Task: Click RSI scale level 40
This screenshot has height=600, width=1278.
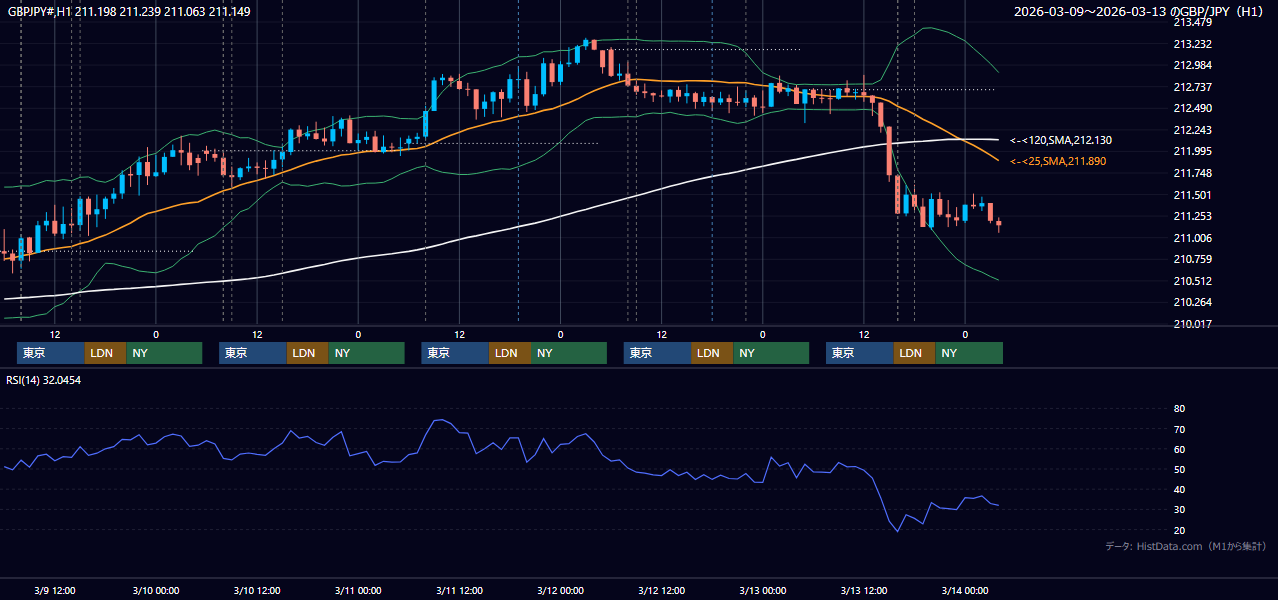Action: click(x=1179, y=489)
